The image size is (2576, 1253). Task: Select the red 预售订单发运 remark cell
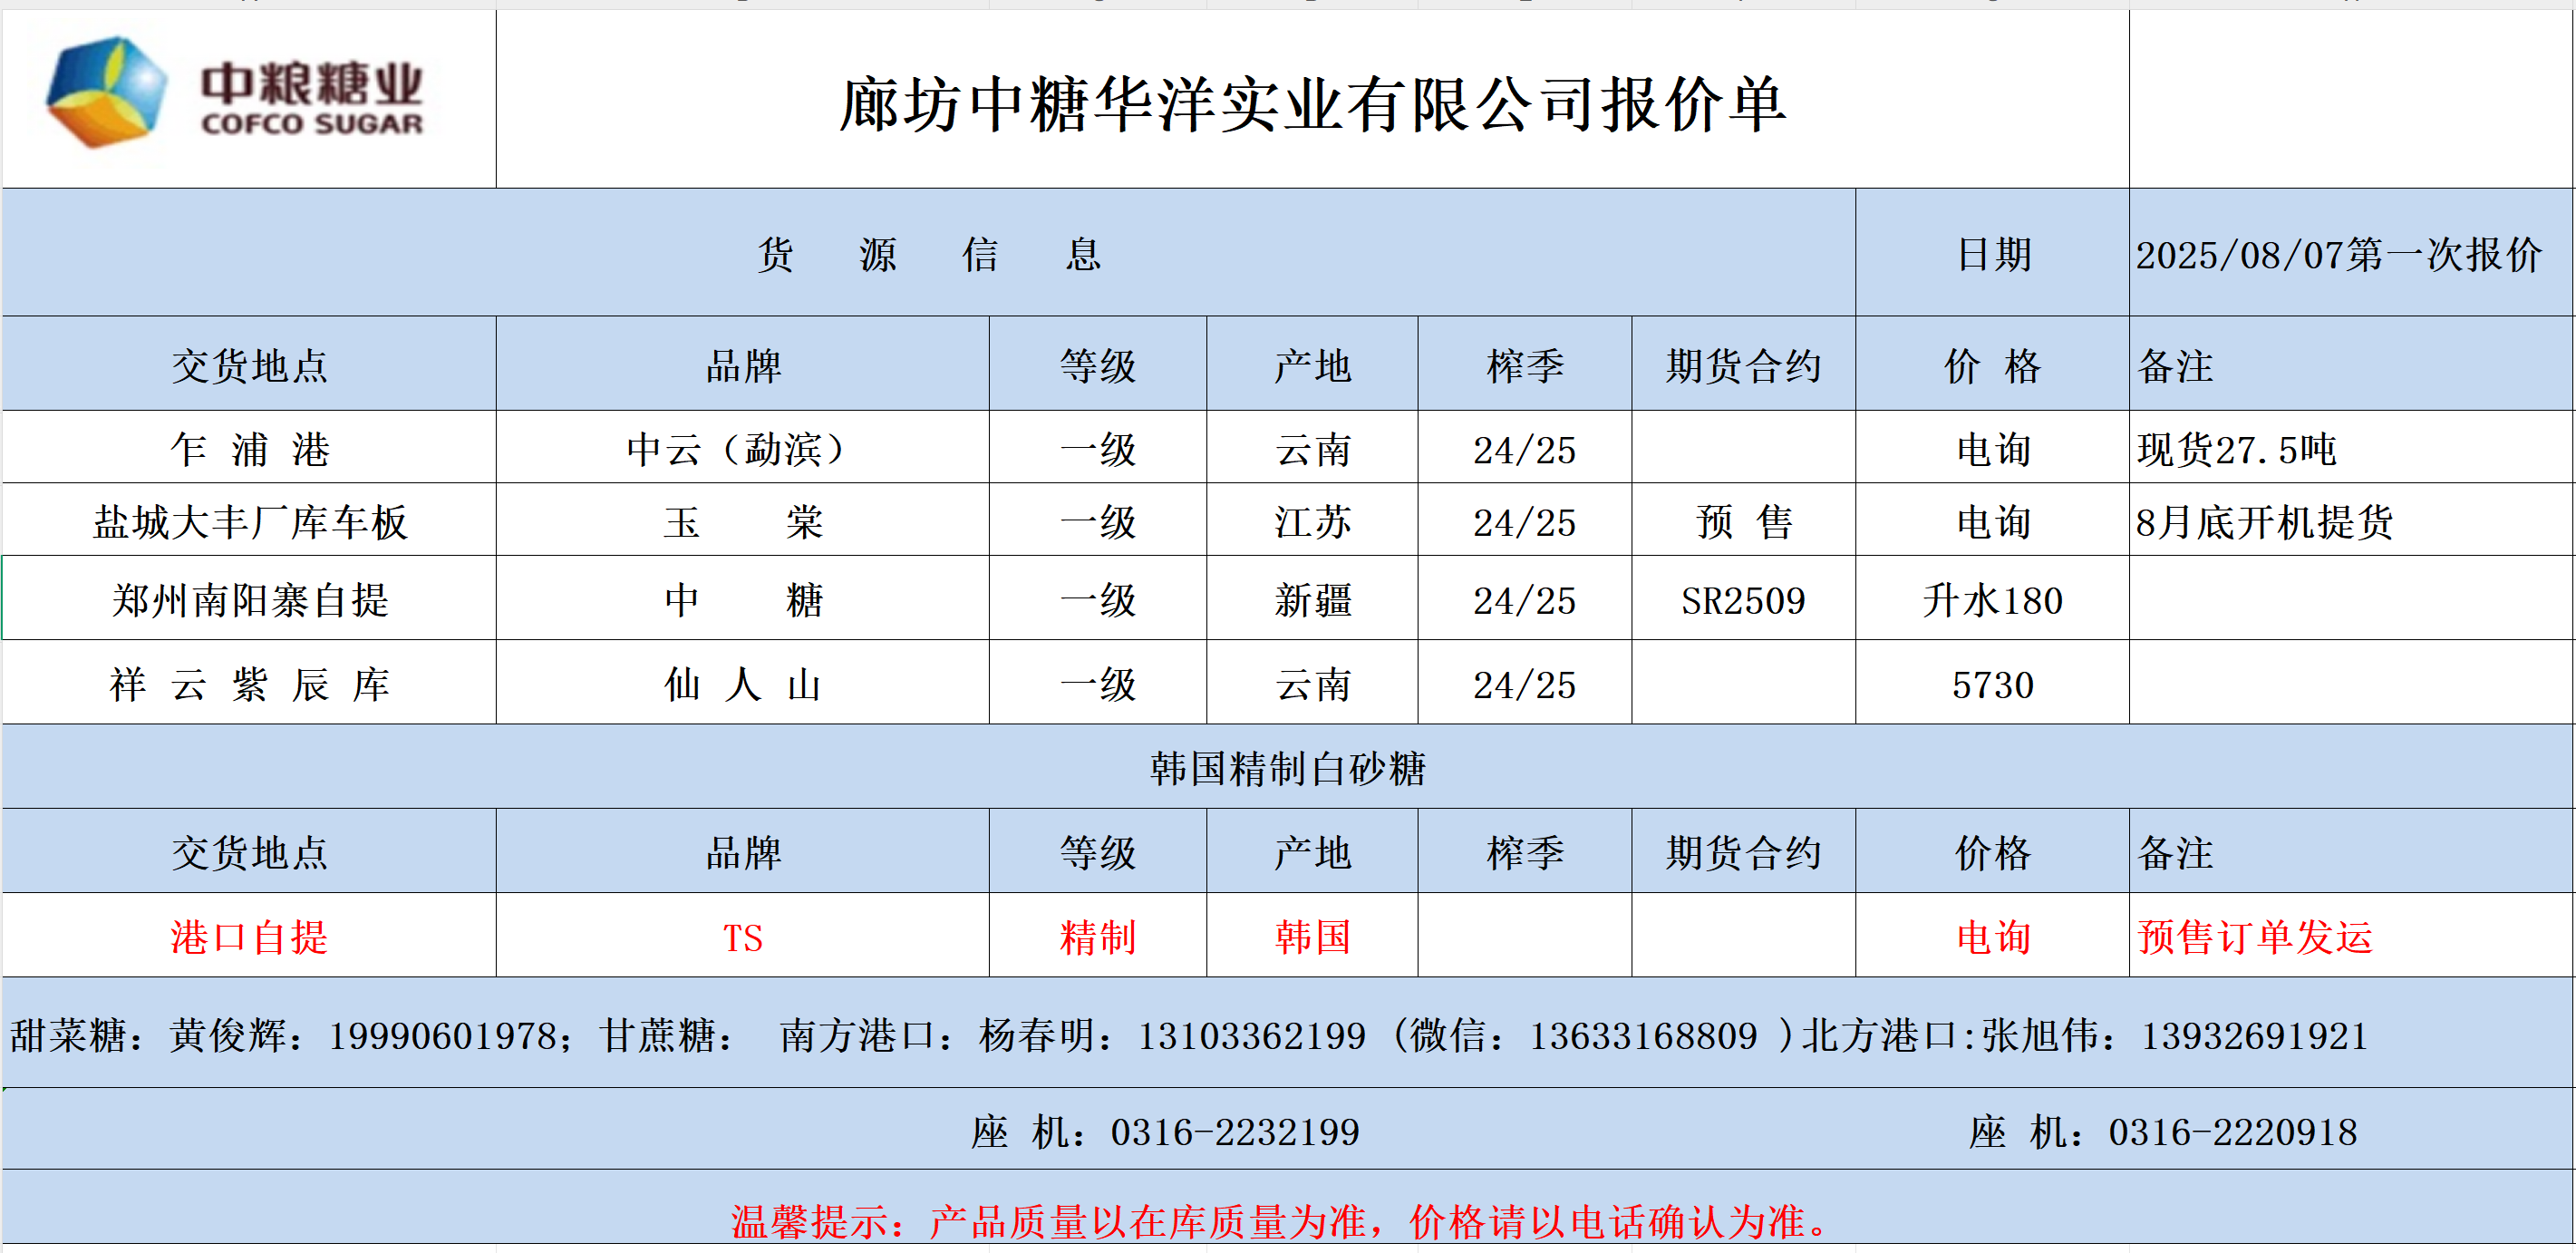[x=2254, y=937]
